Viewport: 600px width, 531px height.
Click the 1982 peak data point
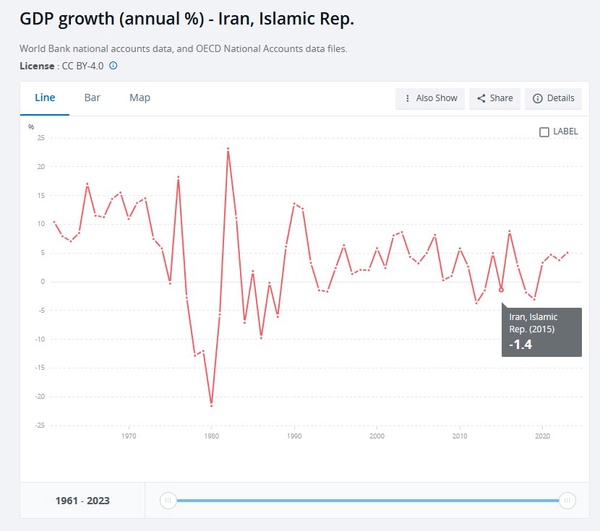(x=228, y=148)
